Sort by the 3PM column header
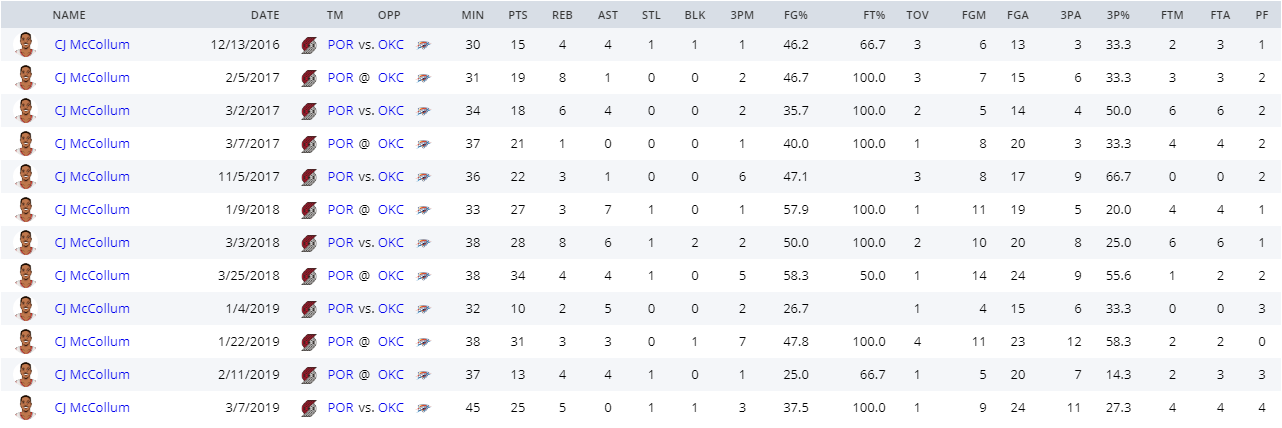This screenshot has width=1282, height=428. click(742, 16)
